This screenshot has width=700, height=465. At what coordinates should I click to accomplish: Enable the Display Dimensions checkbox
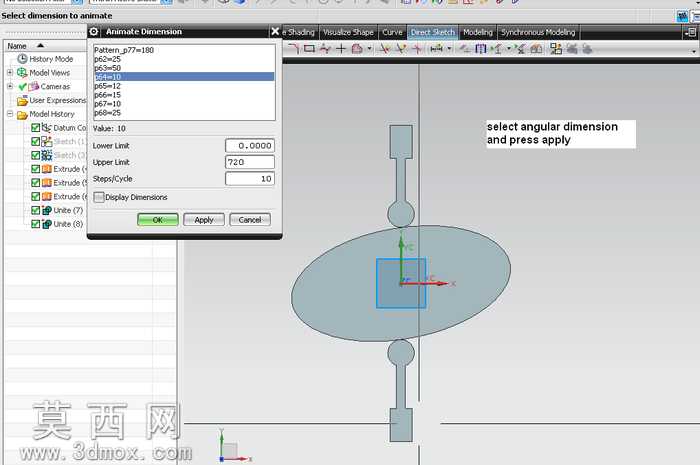click(x=99, y=197)
